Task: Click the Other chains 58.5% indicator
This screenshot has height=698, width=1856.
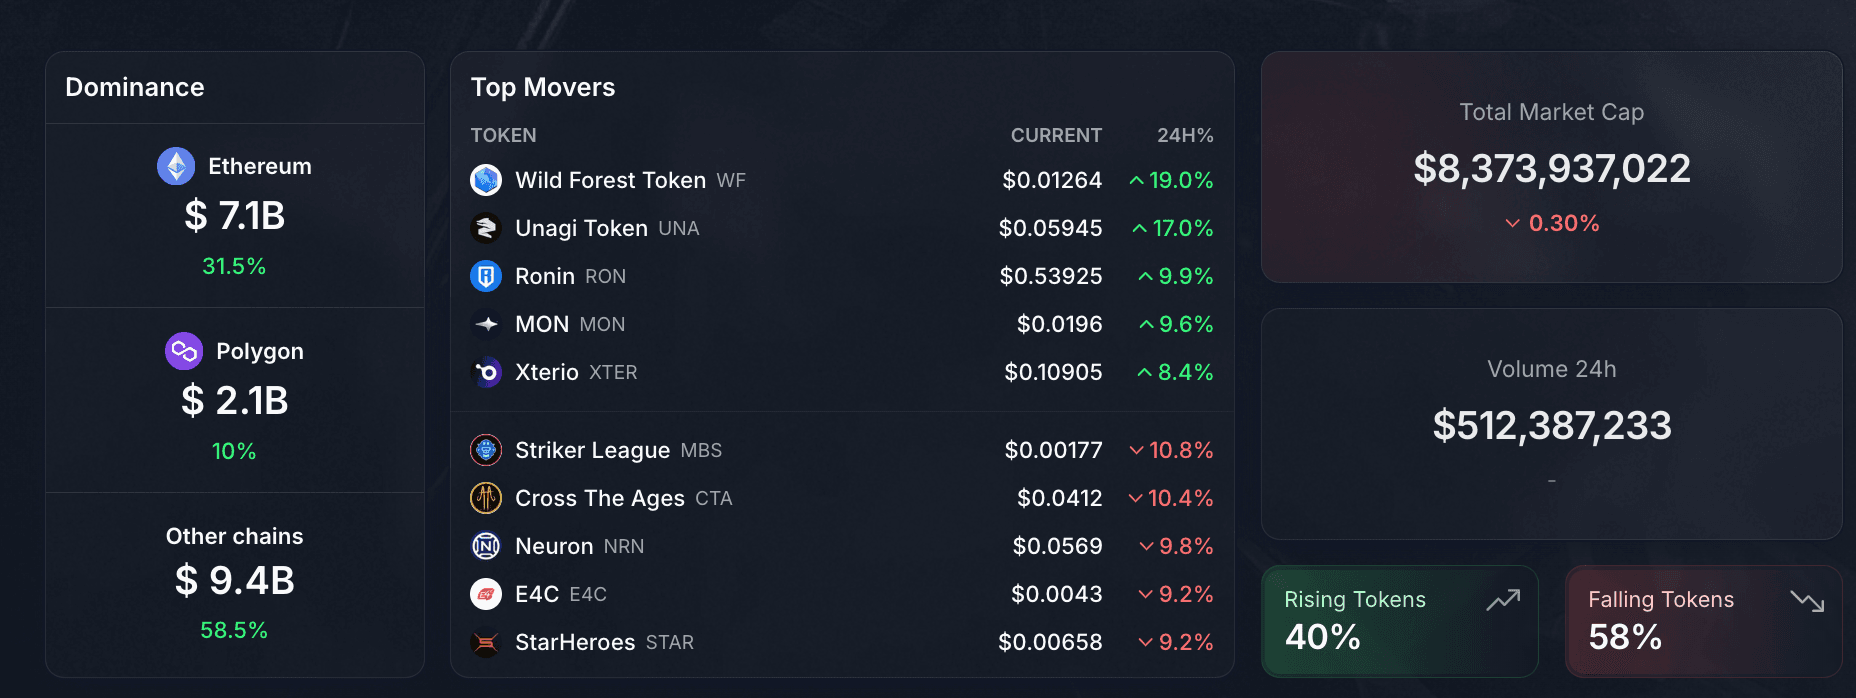Action: coord(234,630)
